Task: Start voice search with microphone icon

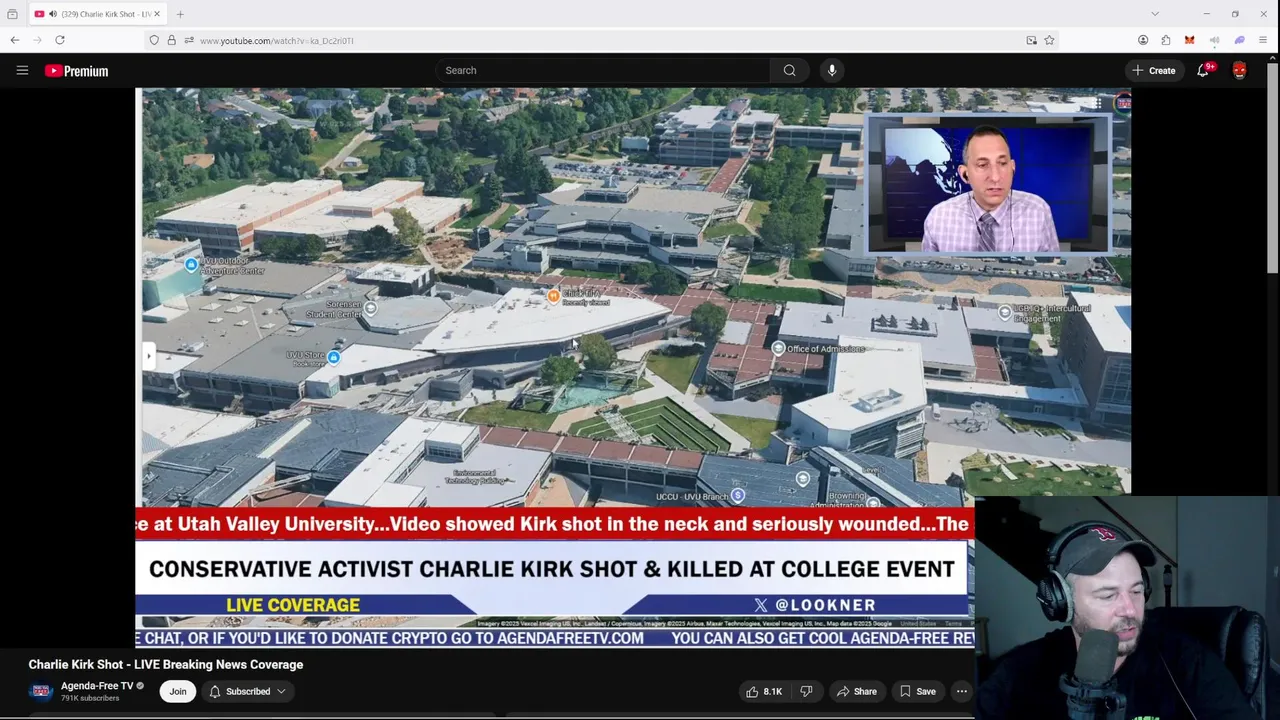Action: [x=832, y=70]
